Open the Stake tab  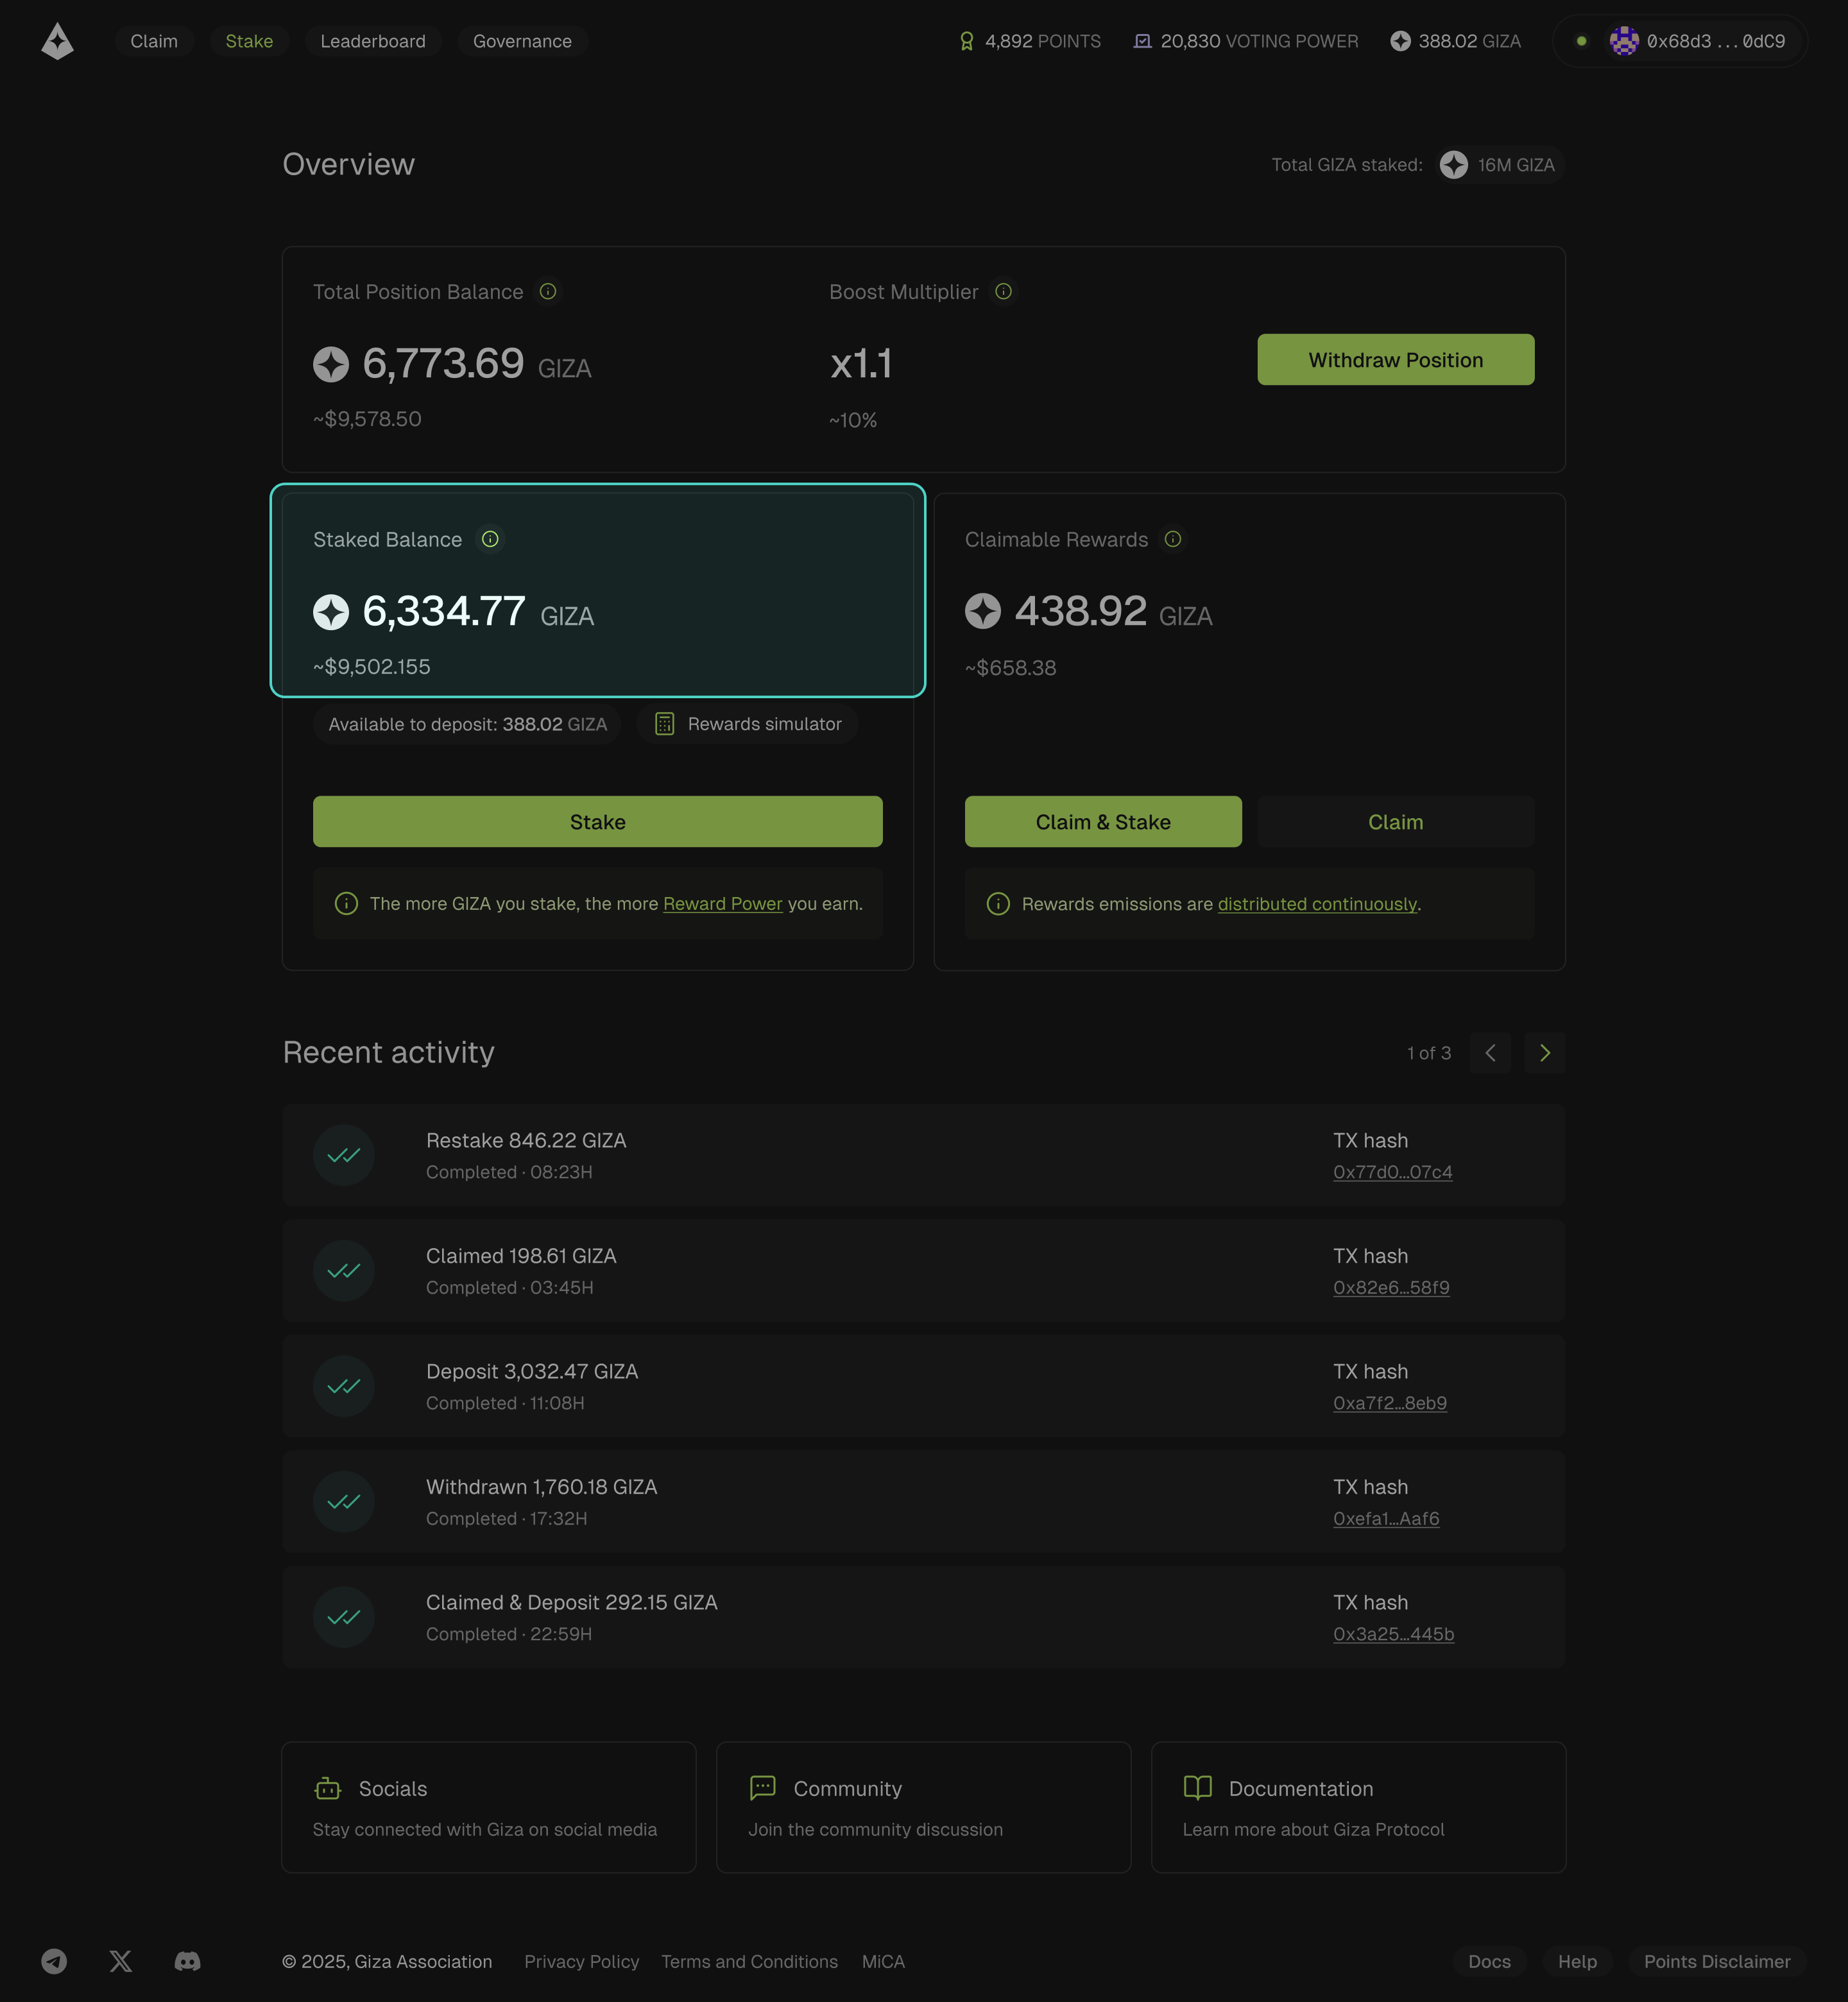[249, 41]
